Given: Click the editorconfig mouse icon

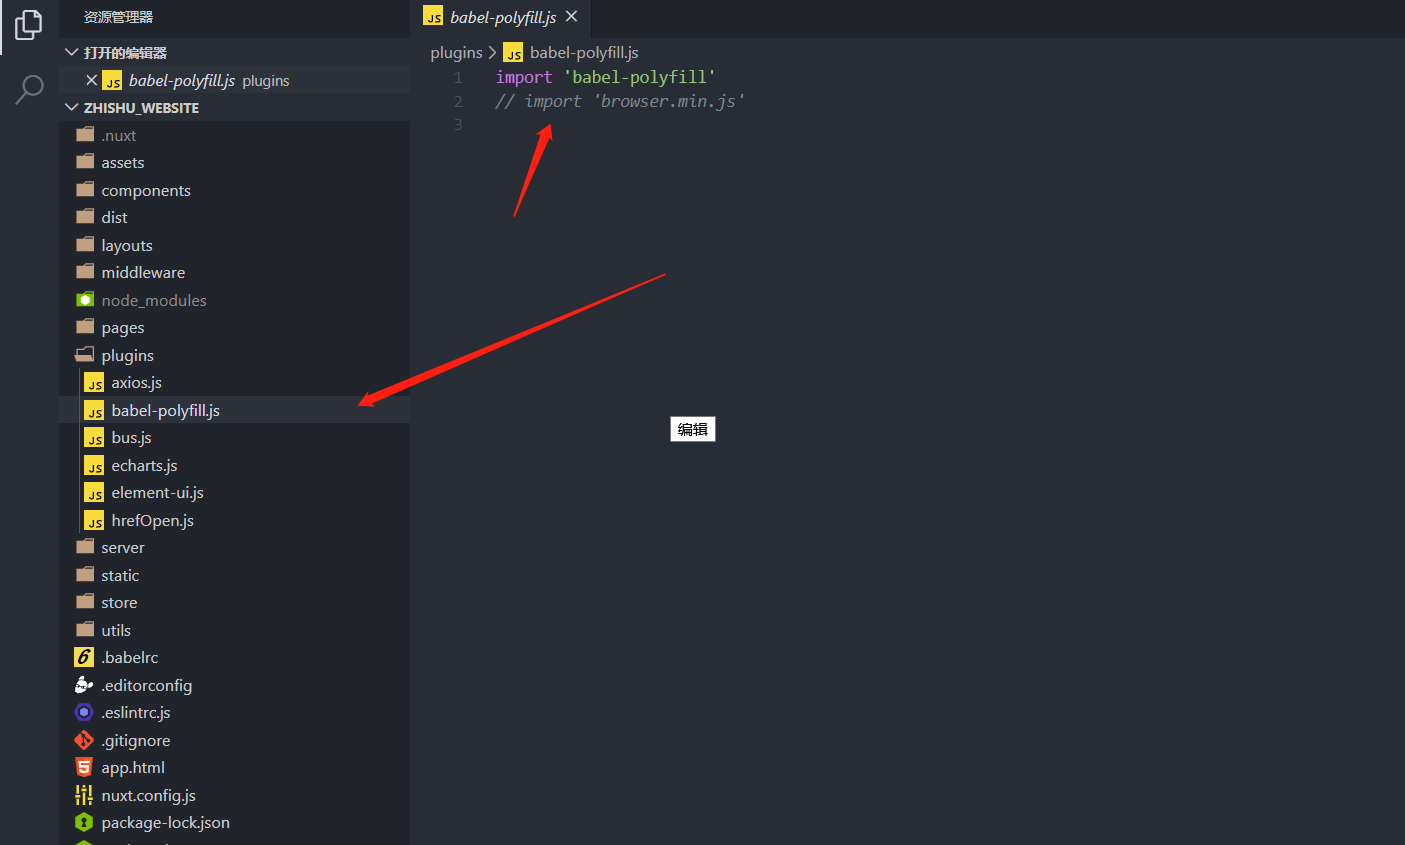Looking at the screenshot, I should 84,685.
